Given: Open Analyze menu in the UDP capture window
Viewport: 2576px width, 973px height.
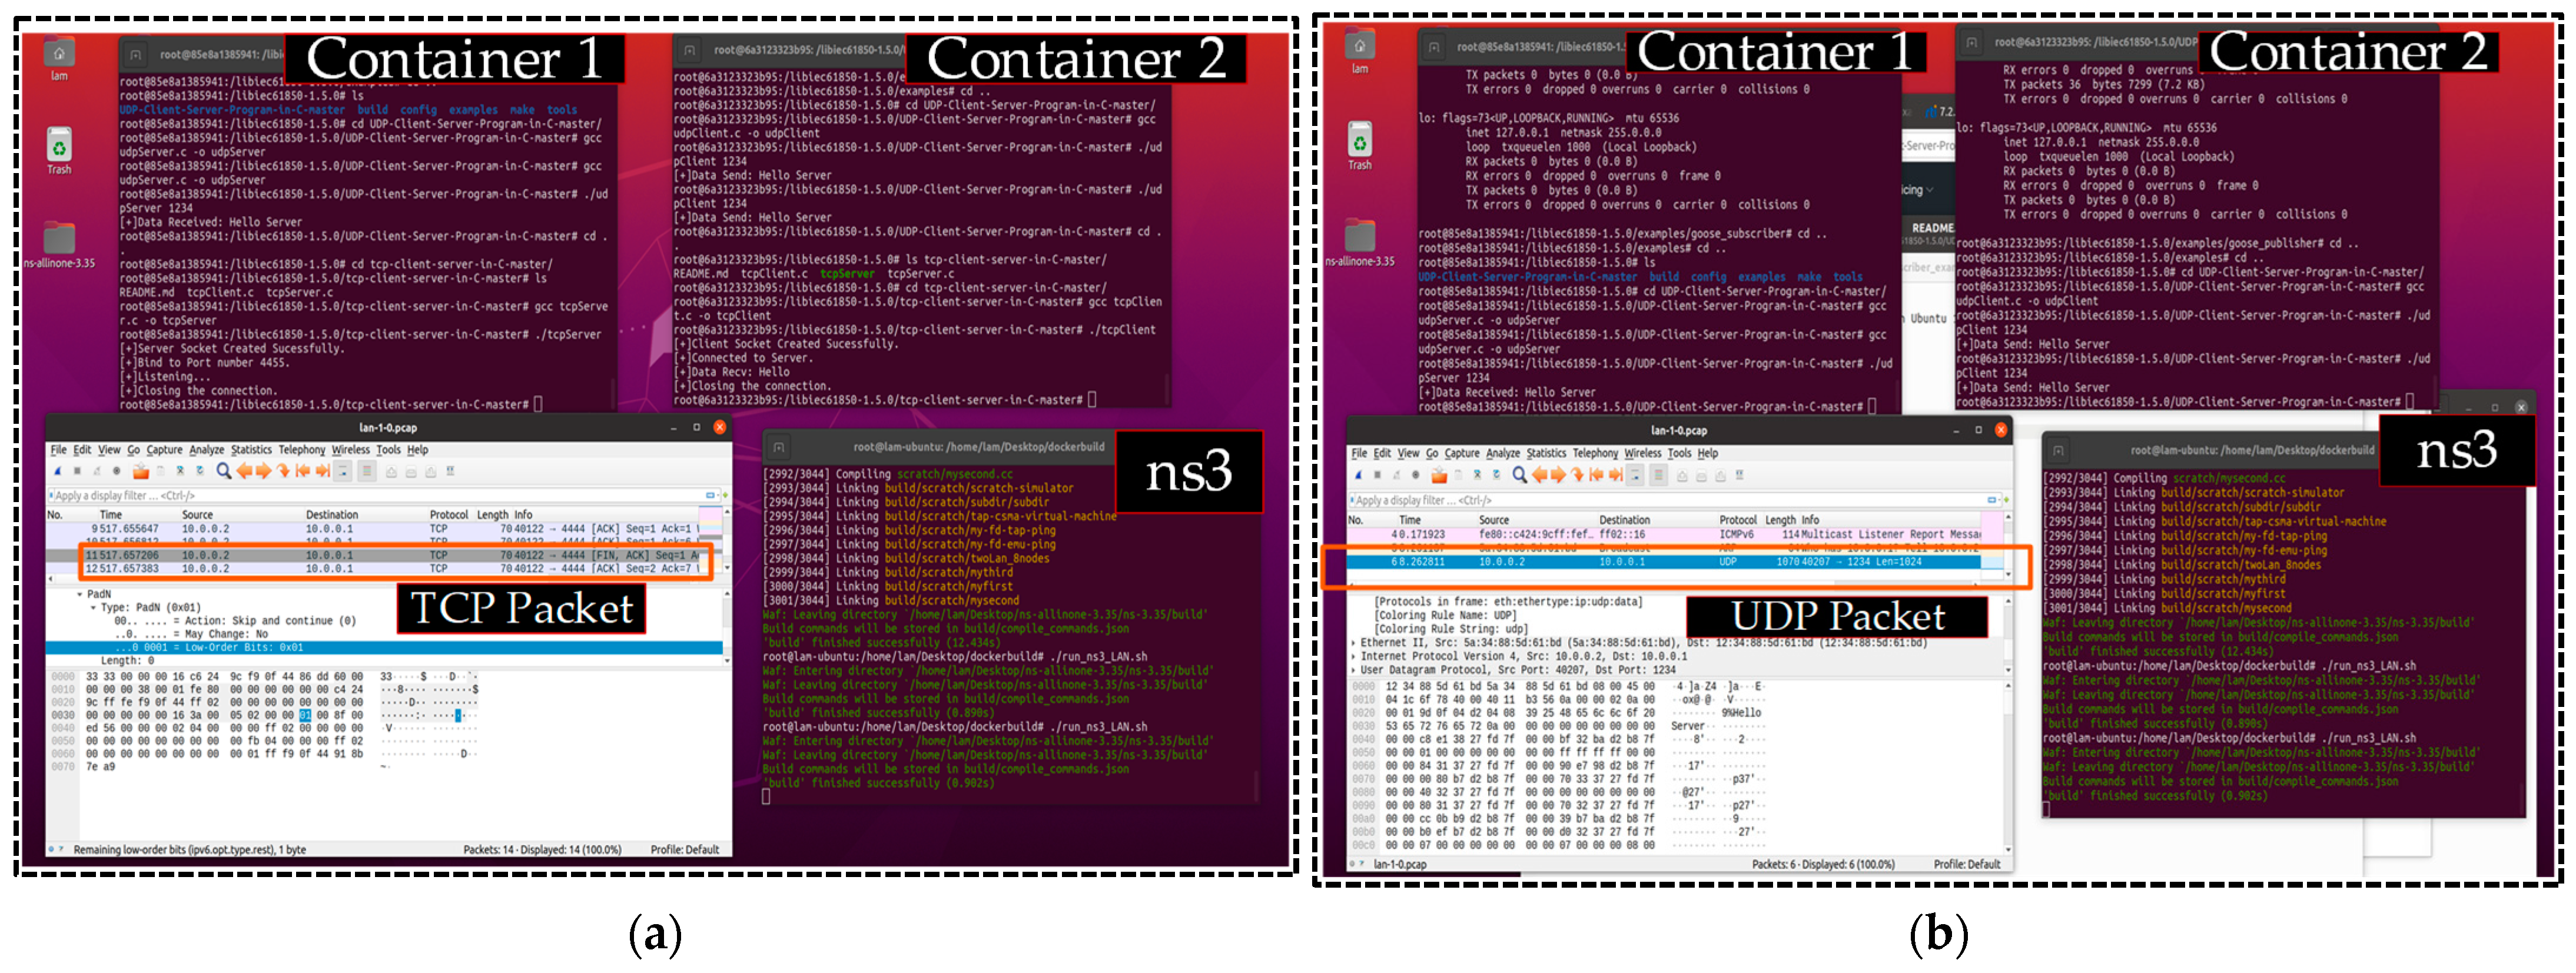Looking at the screenshot, I should (x=1502, y=453).
